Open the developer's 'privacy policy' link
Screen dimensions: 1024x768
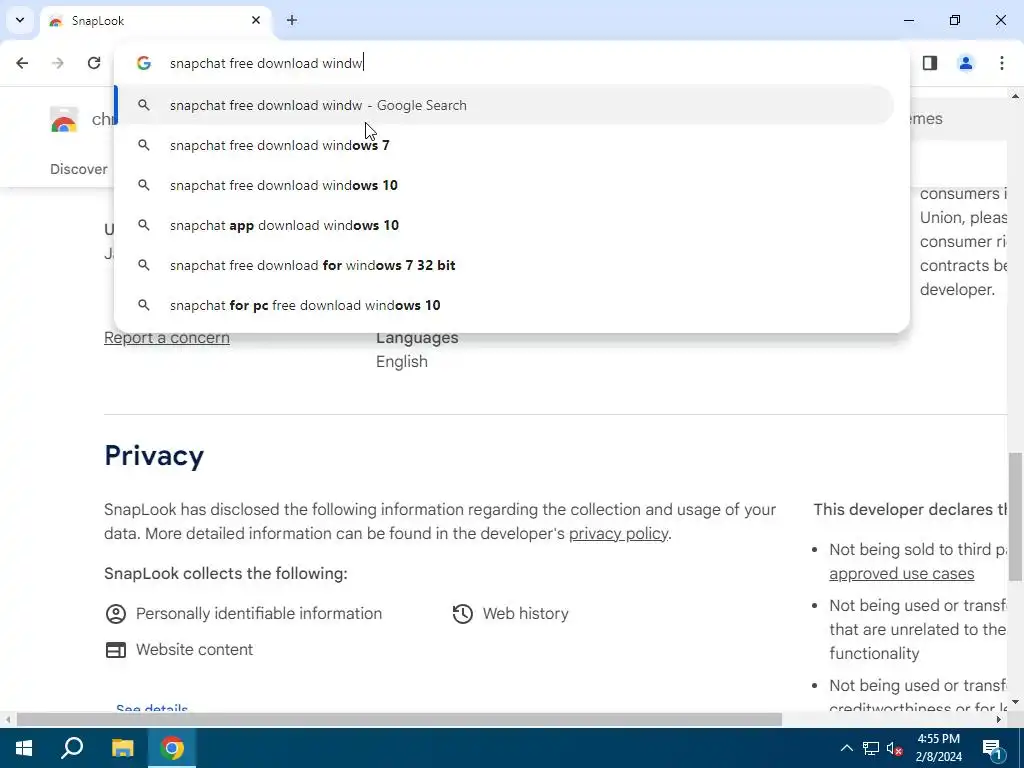(618, 534)
